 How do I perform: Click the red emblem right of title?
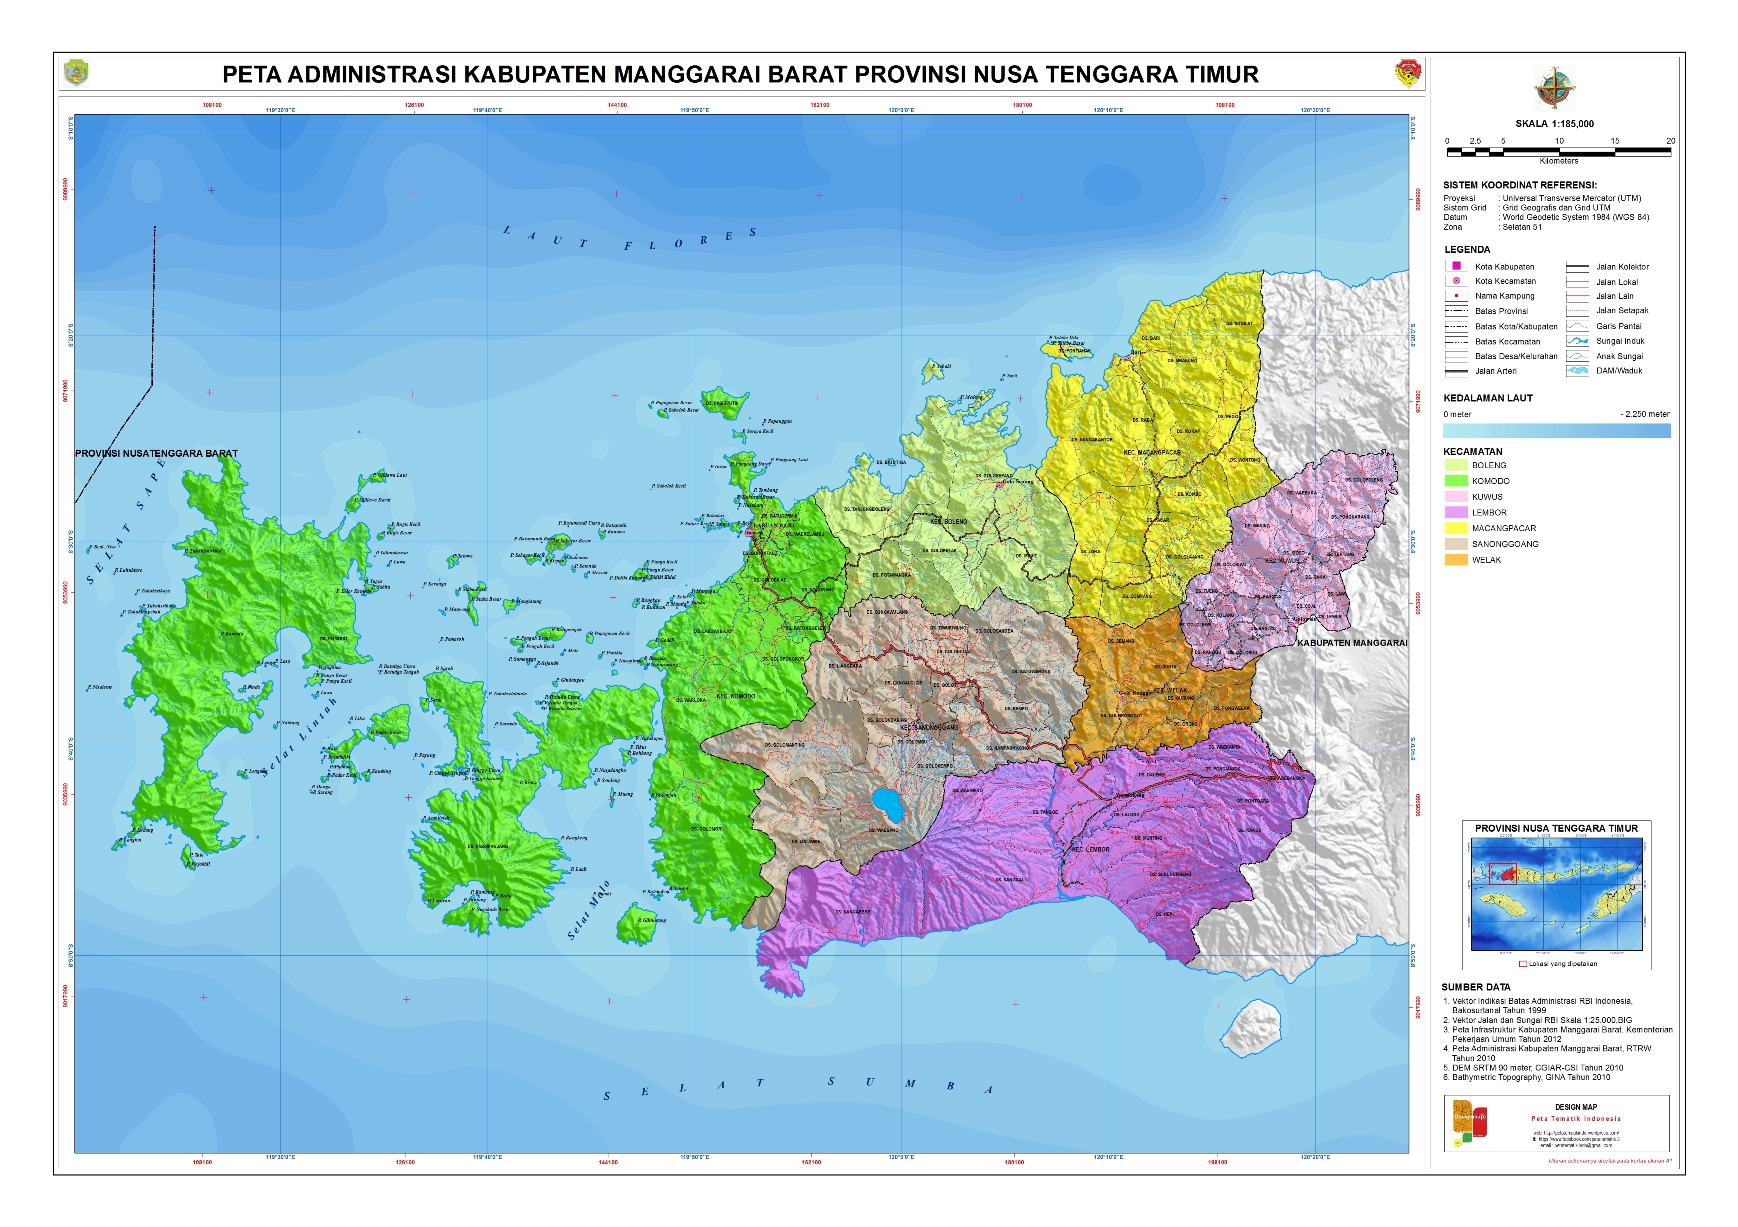click(x=1408, y=74)
